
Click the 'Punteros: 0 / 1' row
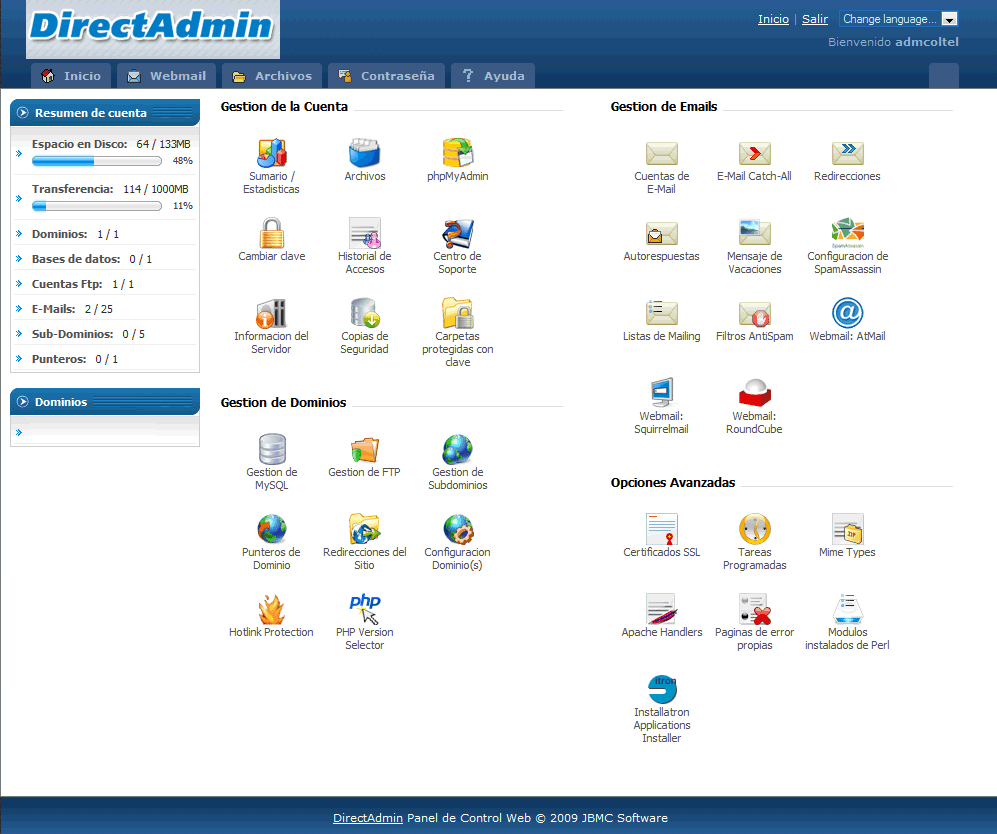tap(105, 359)
